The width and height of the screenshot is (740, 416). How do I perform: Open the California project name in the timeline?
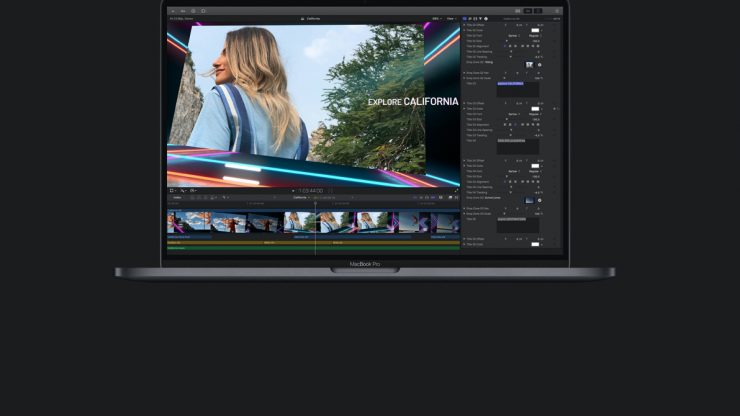tap(299, 197)
